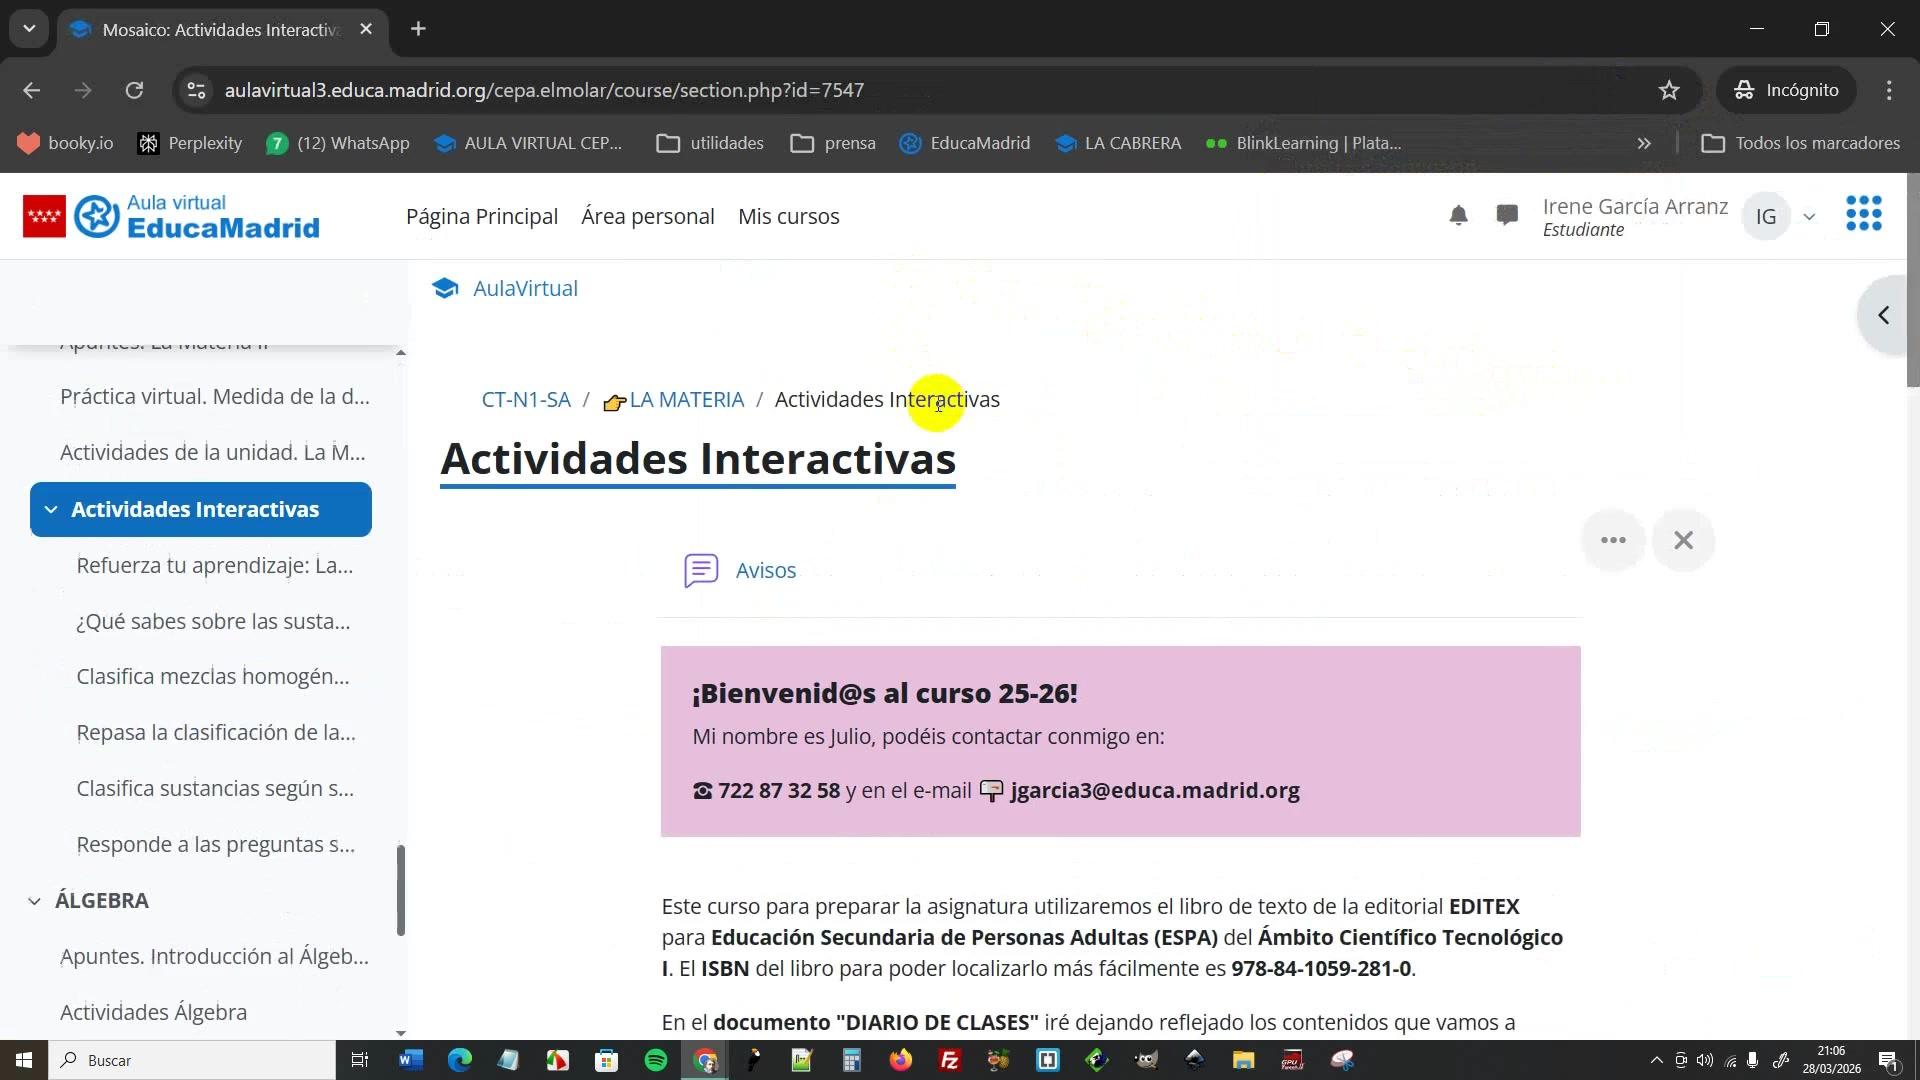Open Área personal menu item
This screenshot has width=1920, height=1080.
click(647, 217)
